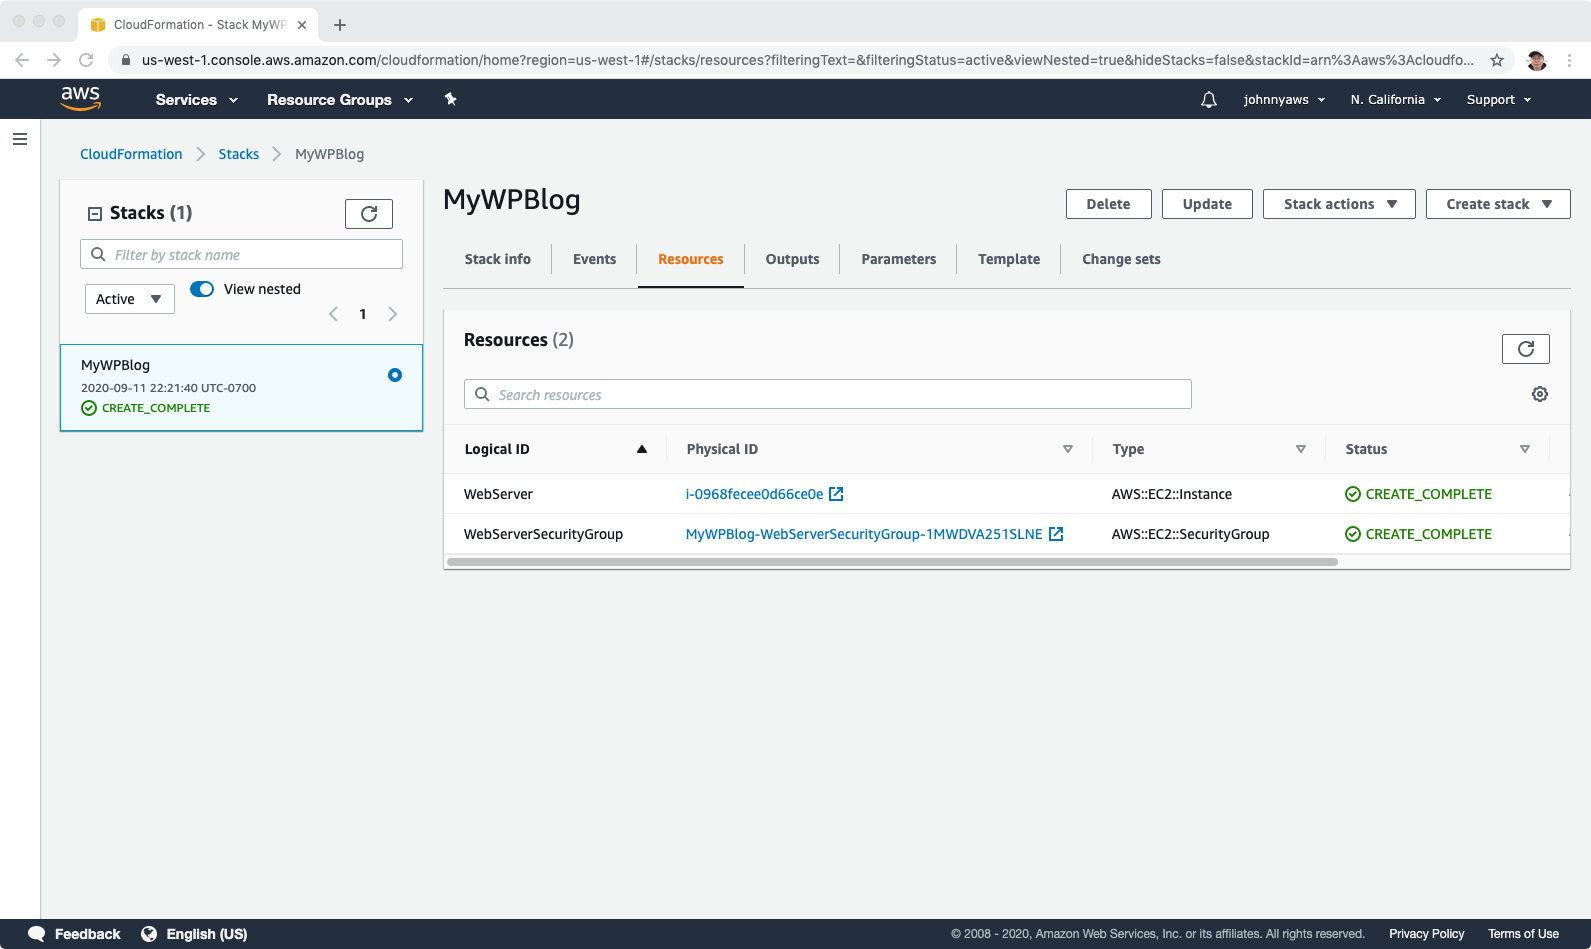Open the N. California region selector
1591x949 pixels.
tap(1396, 100)
